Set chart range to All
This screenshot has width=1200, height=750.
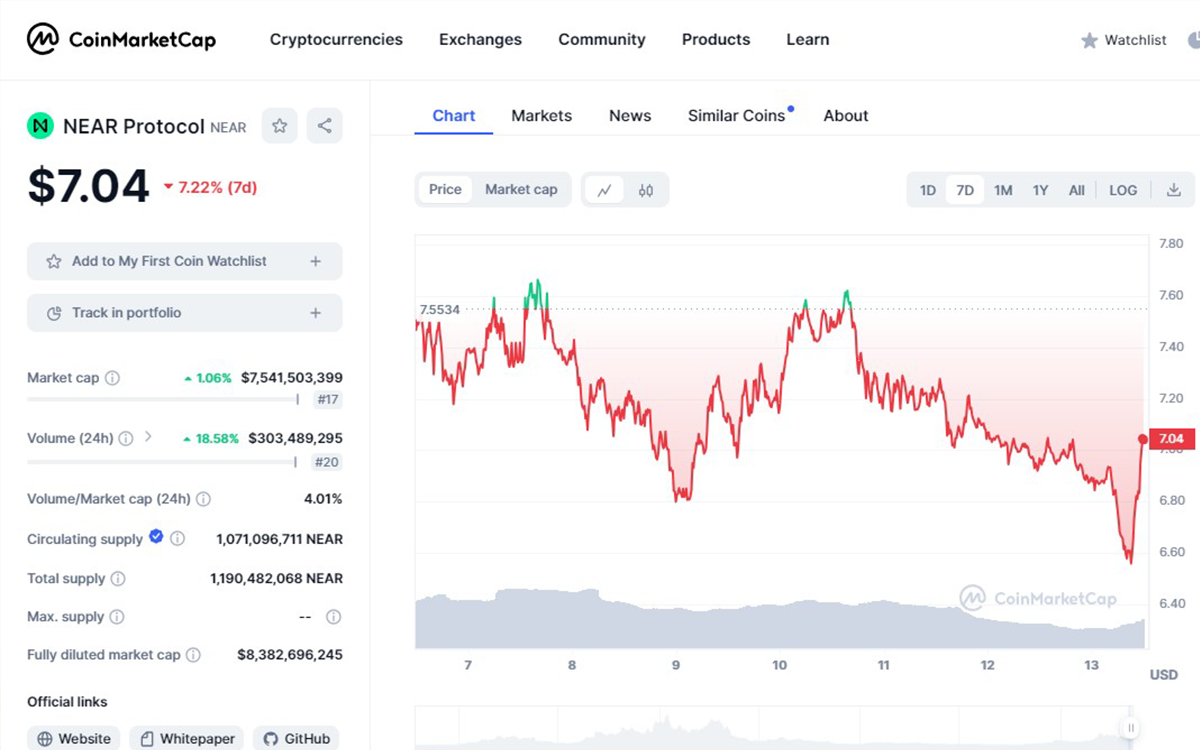click(x=1077, y=190)
